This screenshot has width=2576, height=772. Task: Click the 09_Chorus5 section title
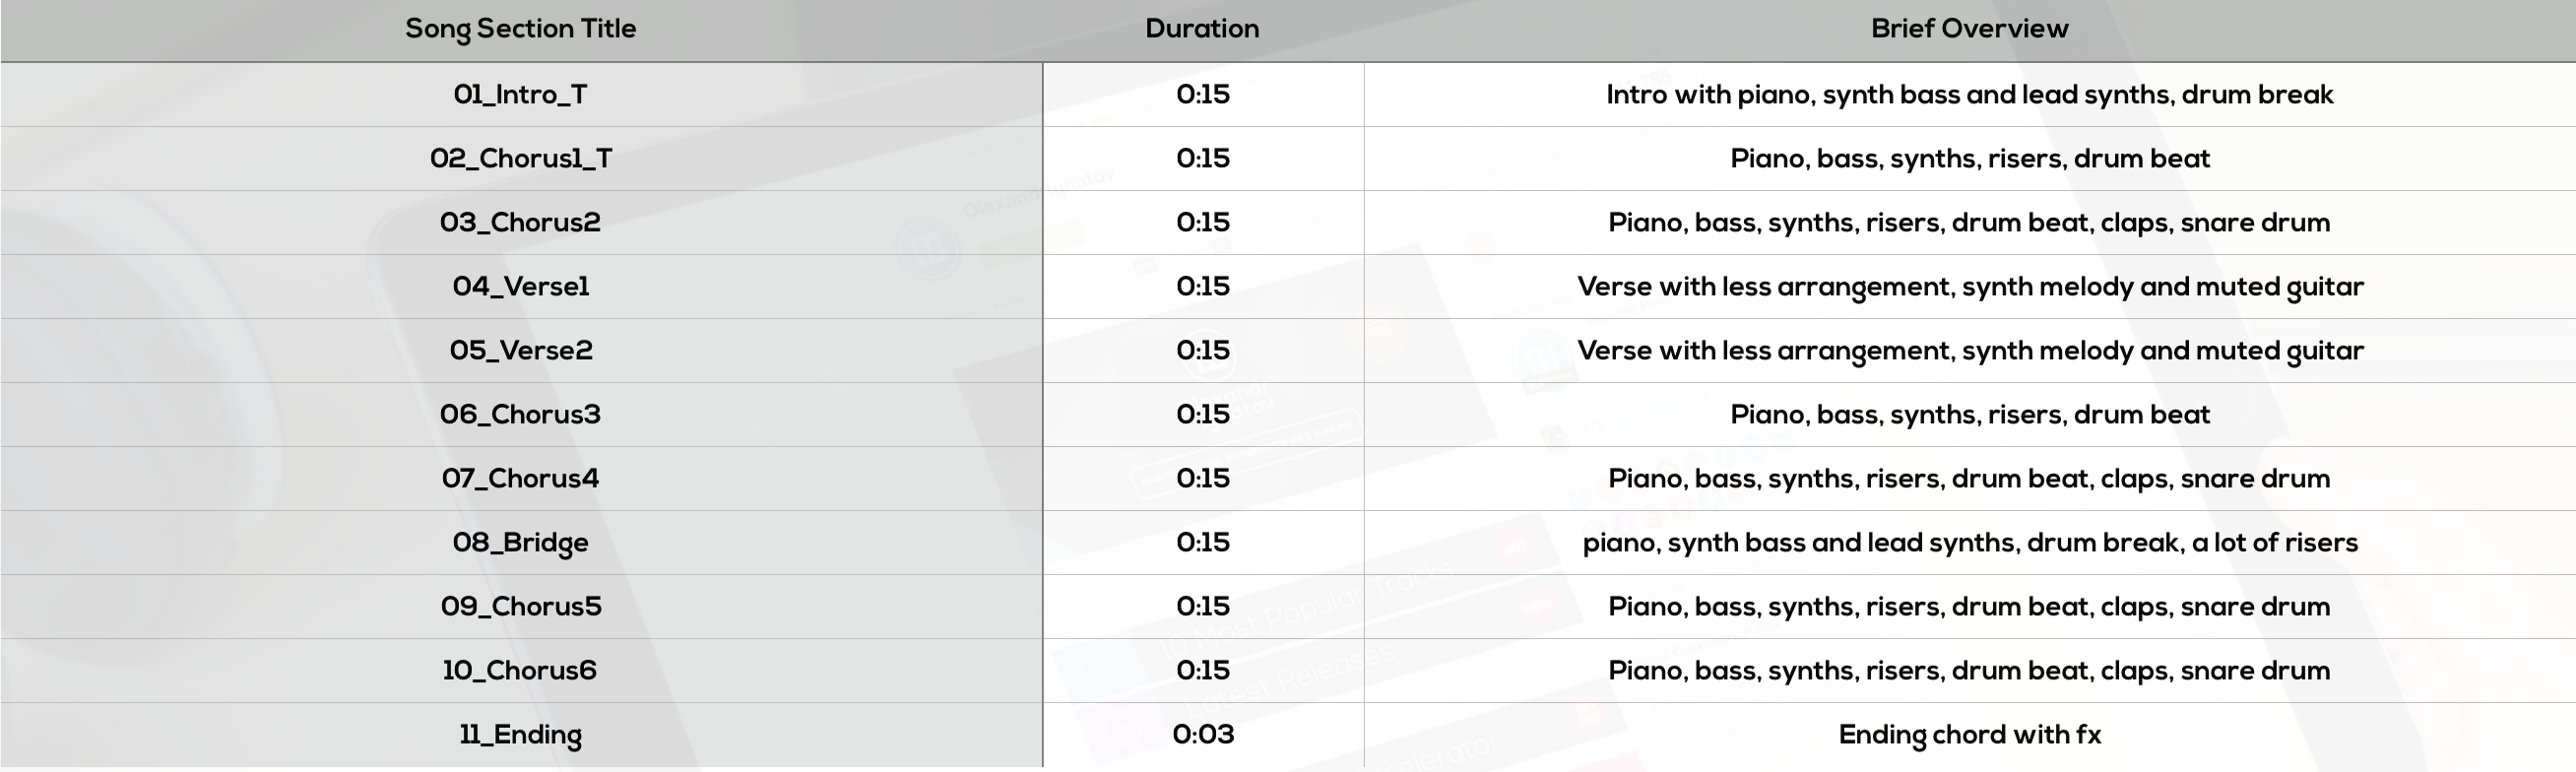point(520,607)
